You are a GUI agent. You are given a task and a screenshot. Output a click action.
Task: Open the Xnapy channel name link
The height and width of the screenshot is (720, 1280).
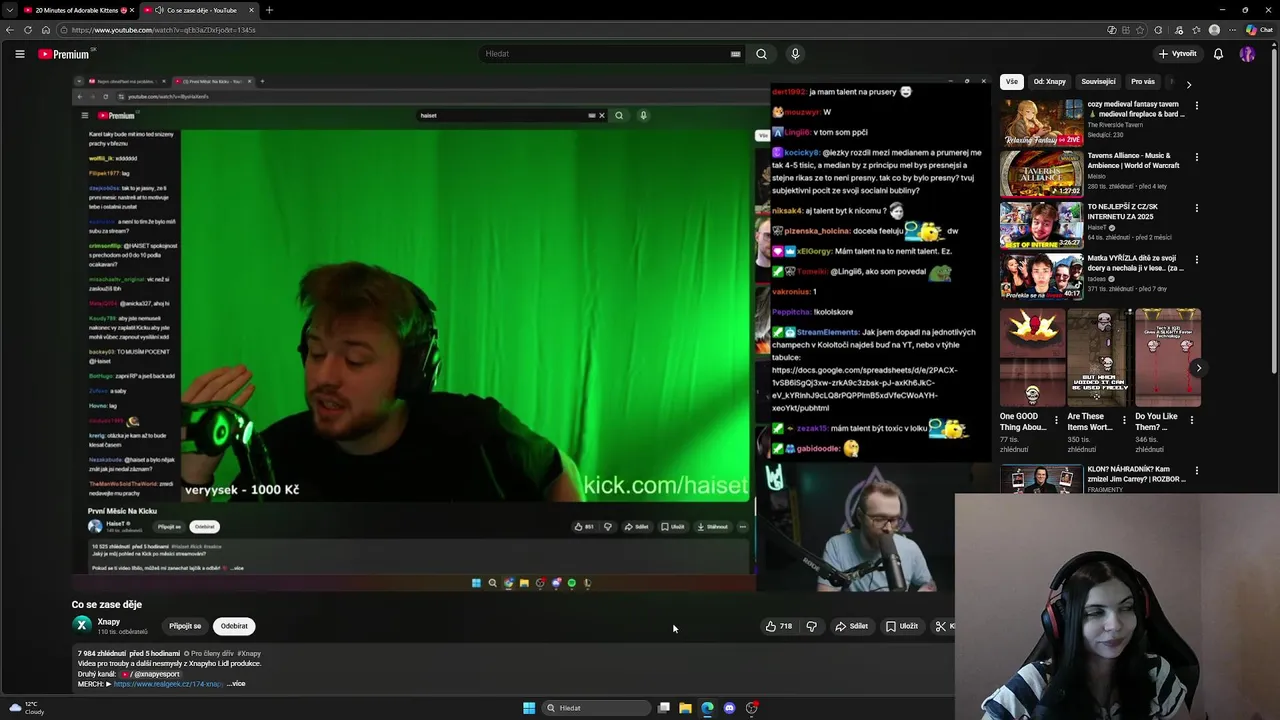(109, 621)
